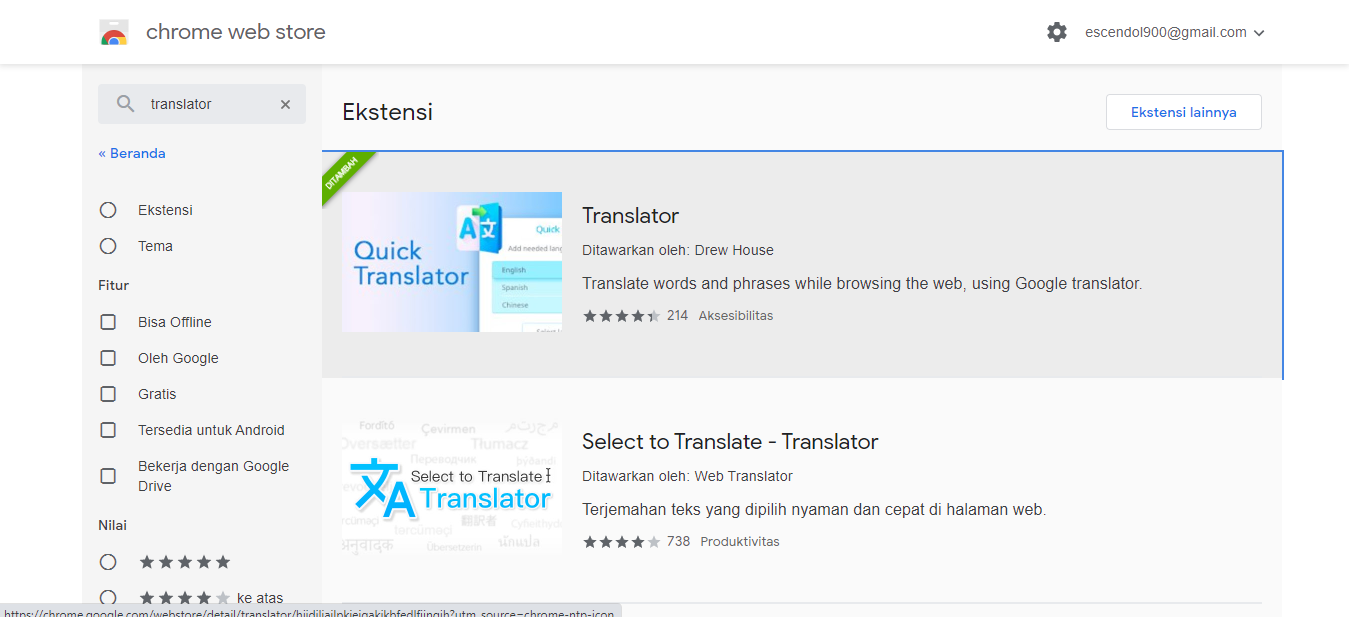The width and height of the screenshot is (1349, 617).
Task: Select four stars ke atas radio button
Action: (x=108, y=598)
